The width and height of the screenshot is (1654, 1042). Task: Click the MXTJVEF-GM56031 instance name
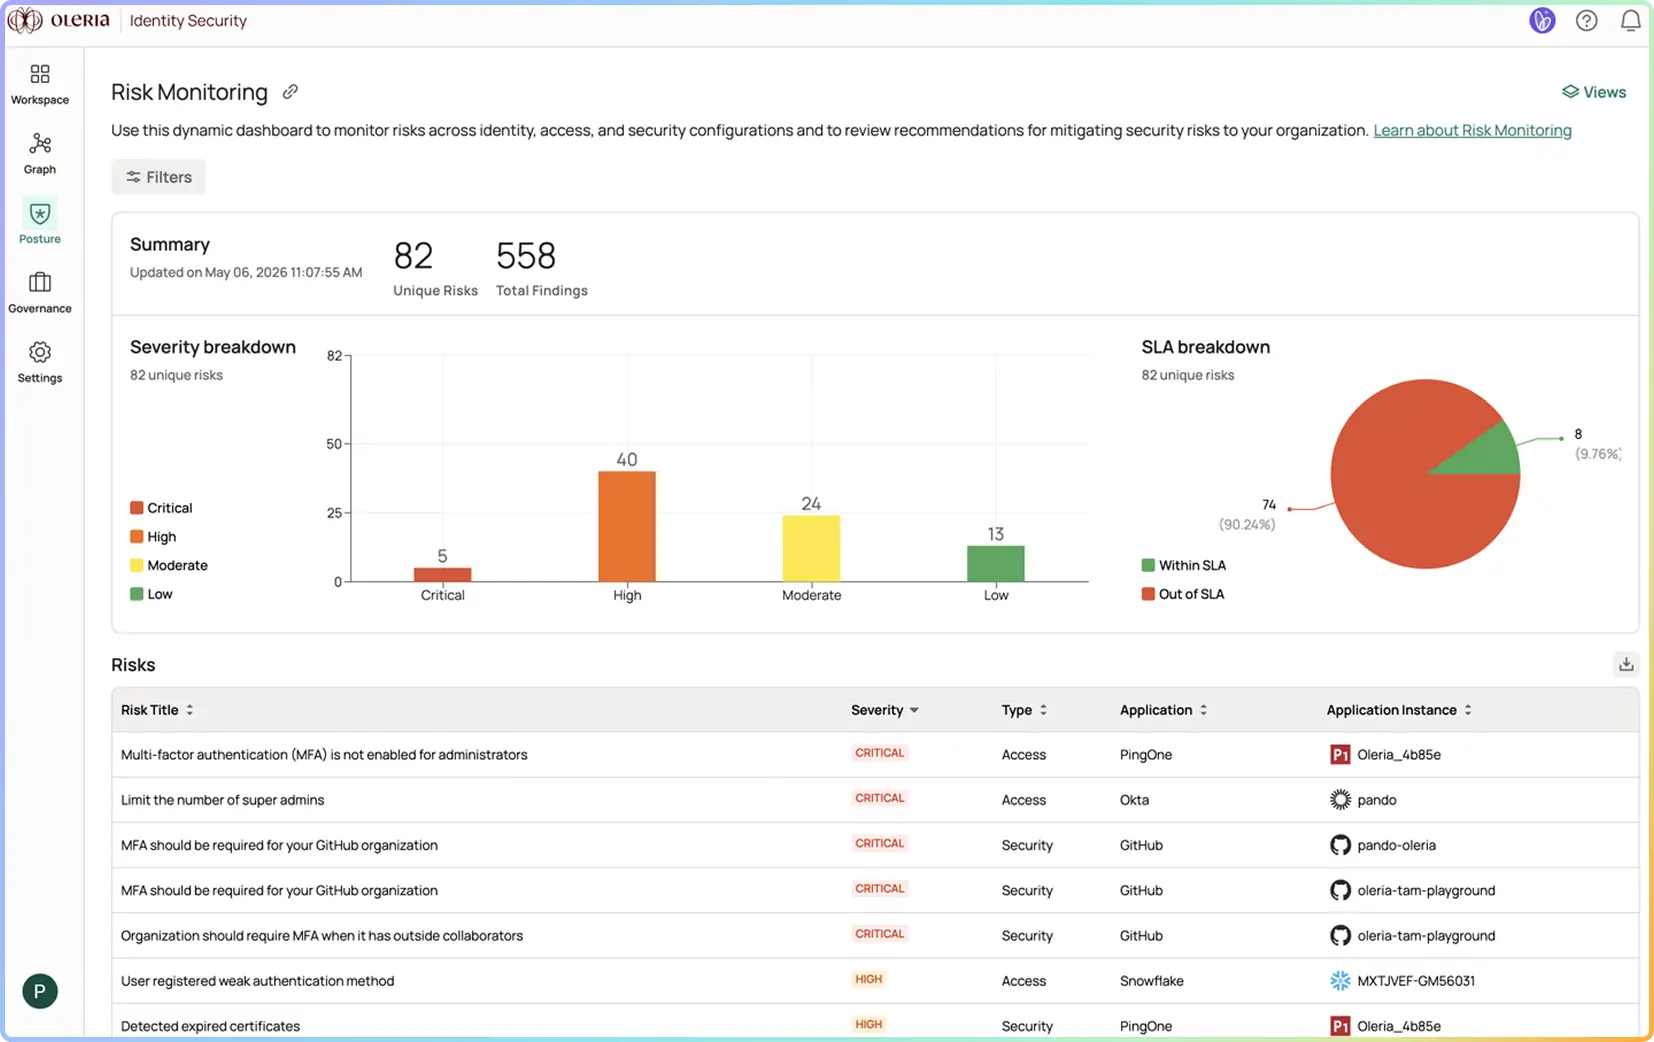pos(1416,981)
